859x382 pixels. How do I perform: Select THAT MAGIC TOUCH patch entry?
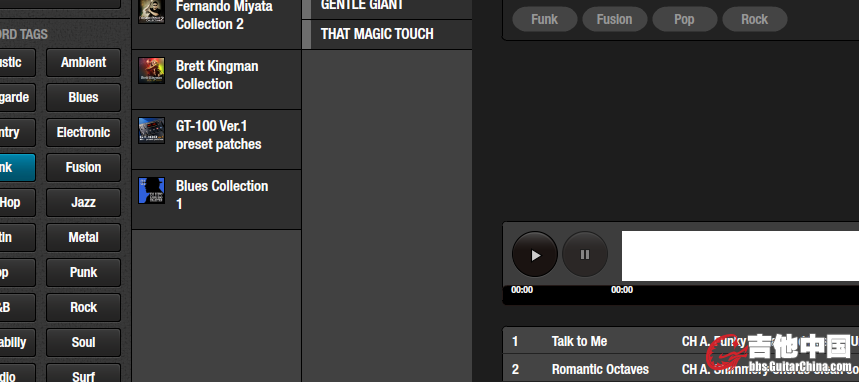click(387, 35)
